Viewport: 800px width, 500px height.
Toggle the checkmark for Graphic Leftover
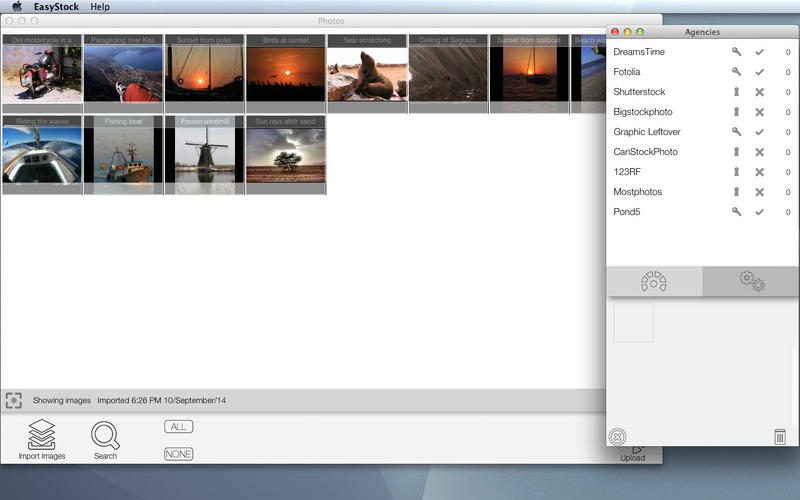coord(759,132)
